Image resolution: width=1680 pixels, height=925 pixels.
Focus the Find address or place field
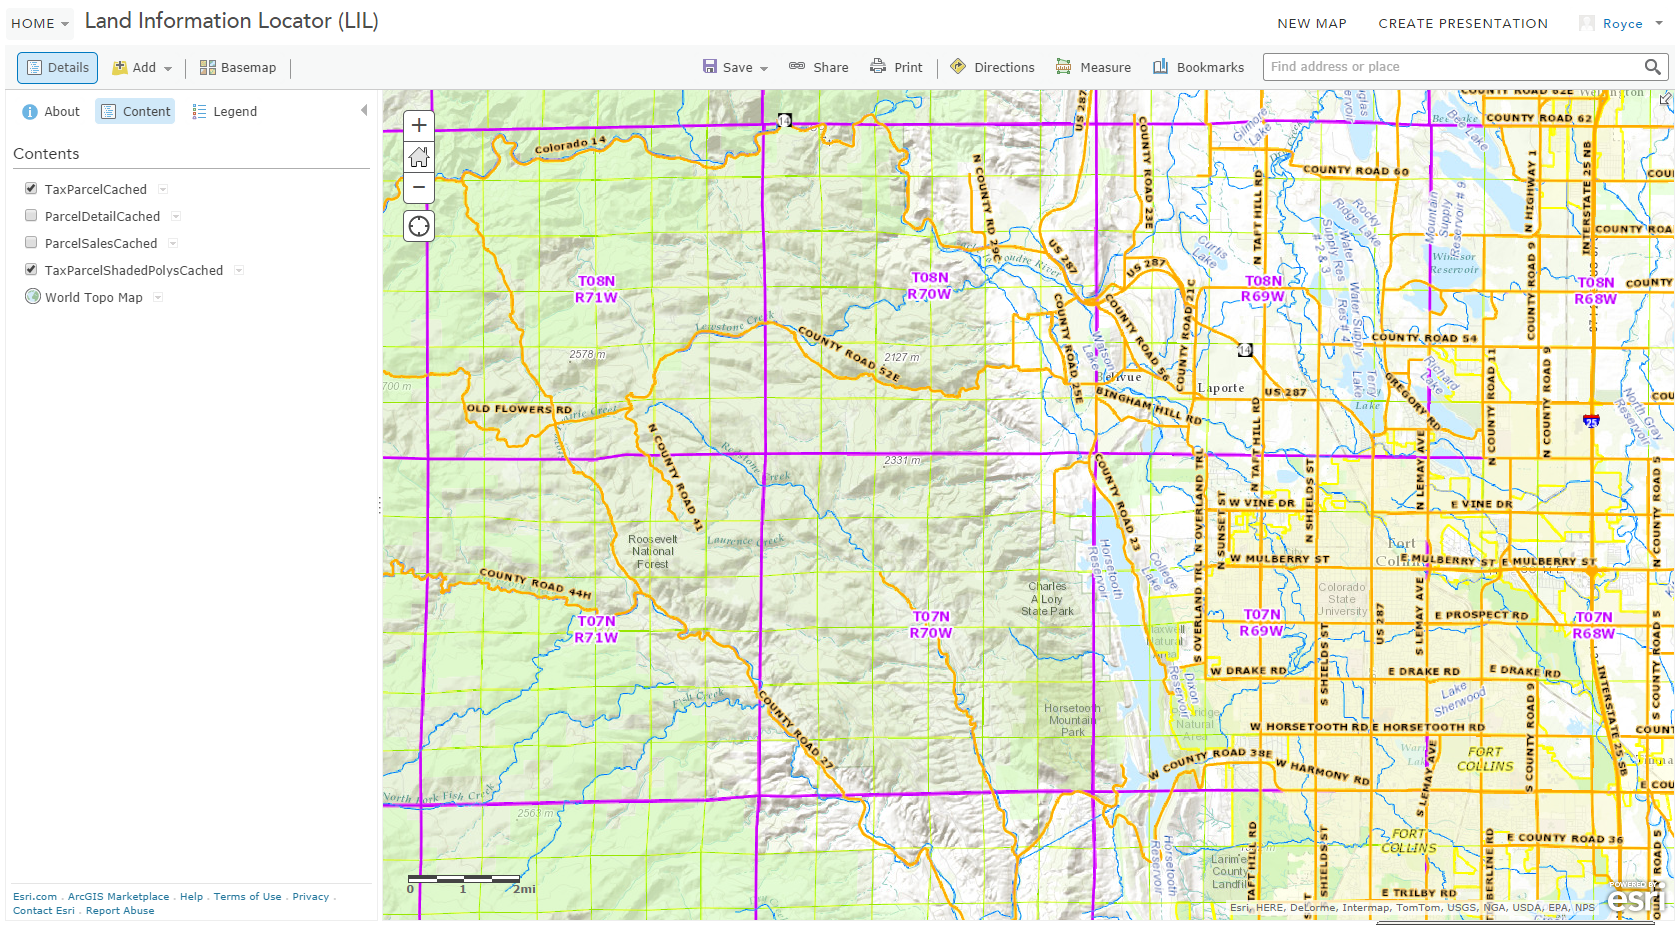point(1452,67)
